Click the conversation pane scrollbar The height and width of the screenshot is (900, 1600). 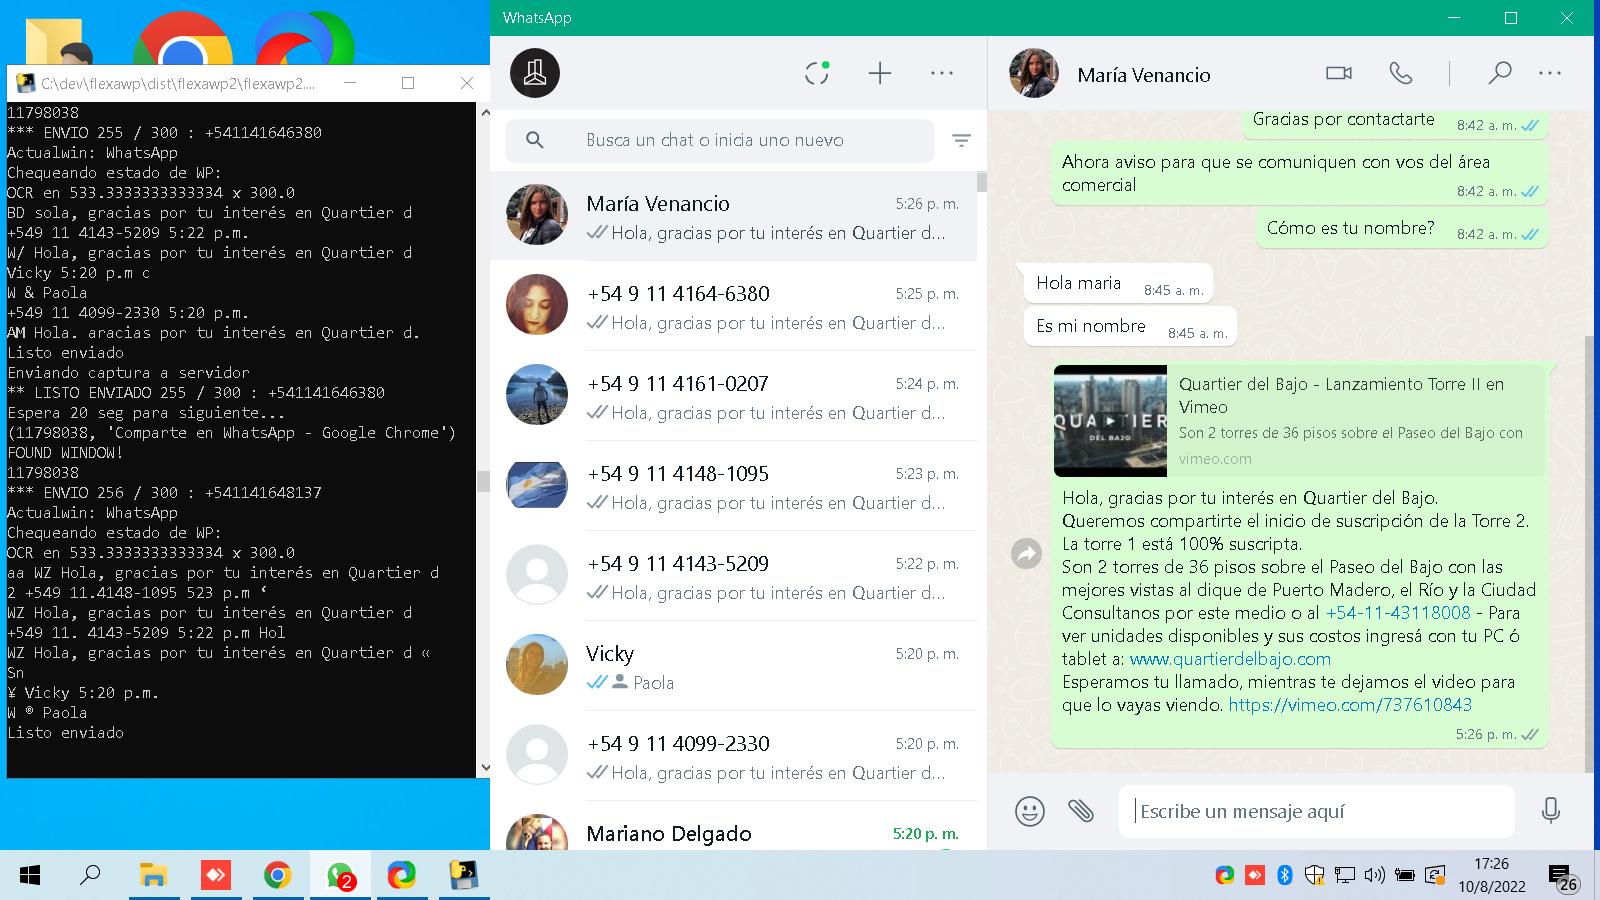point(1589,552)
